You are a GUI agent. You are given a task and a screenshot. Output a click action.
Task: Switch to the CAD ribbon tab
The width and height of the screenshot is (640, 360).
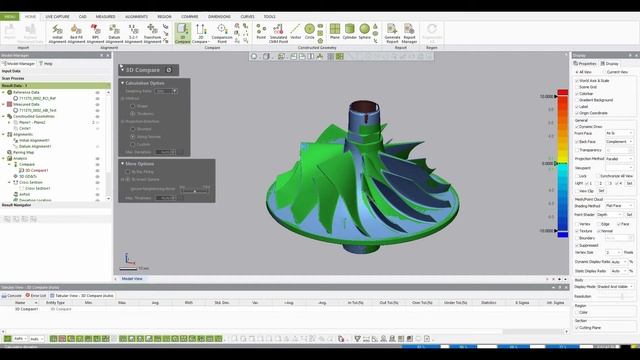(x=82, y=17)
